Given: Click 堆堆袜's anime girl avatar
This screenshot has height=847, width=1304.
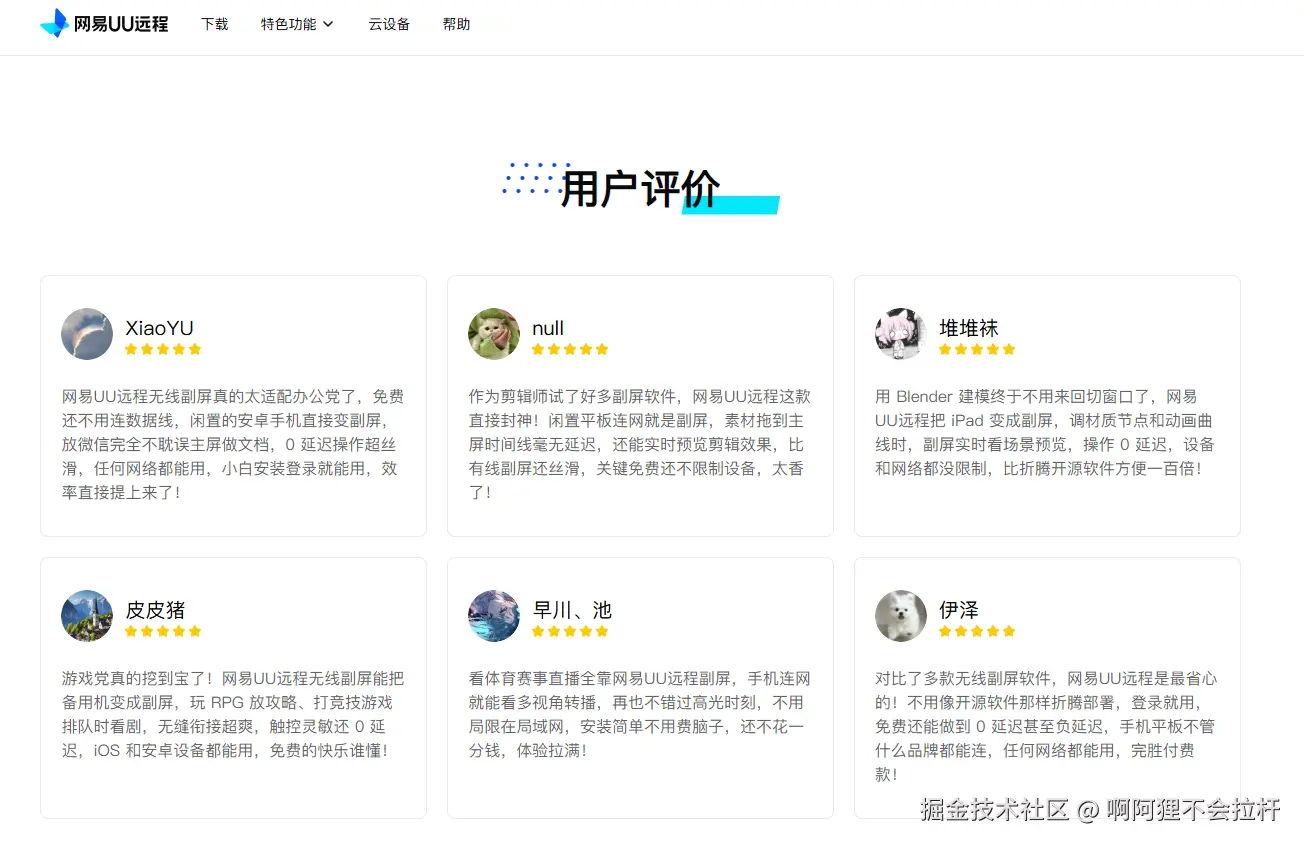Looking at the screenshot, I should (901, 334).
